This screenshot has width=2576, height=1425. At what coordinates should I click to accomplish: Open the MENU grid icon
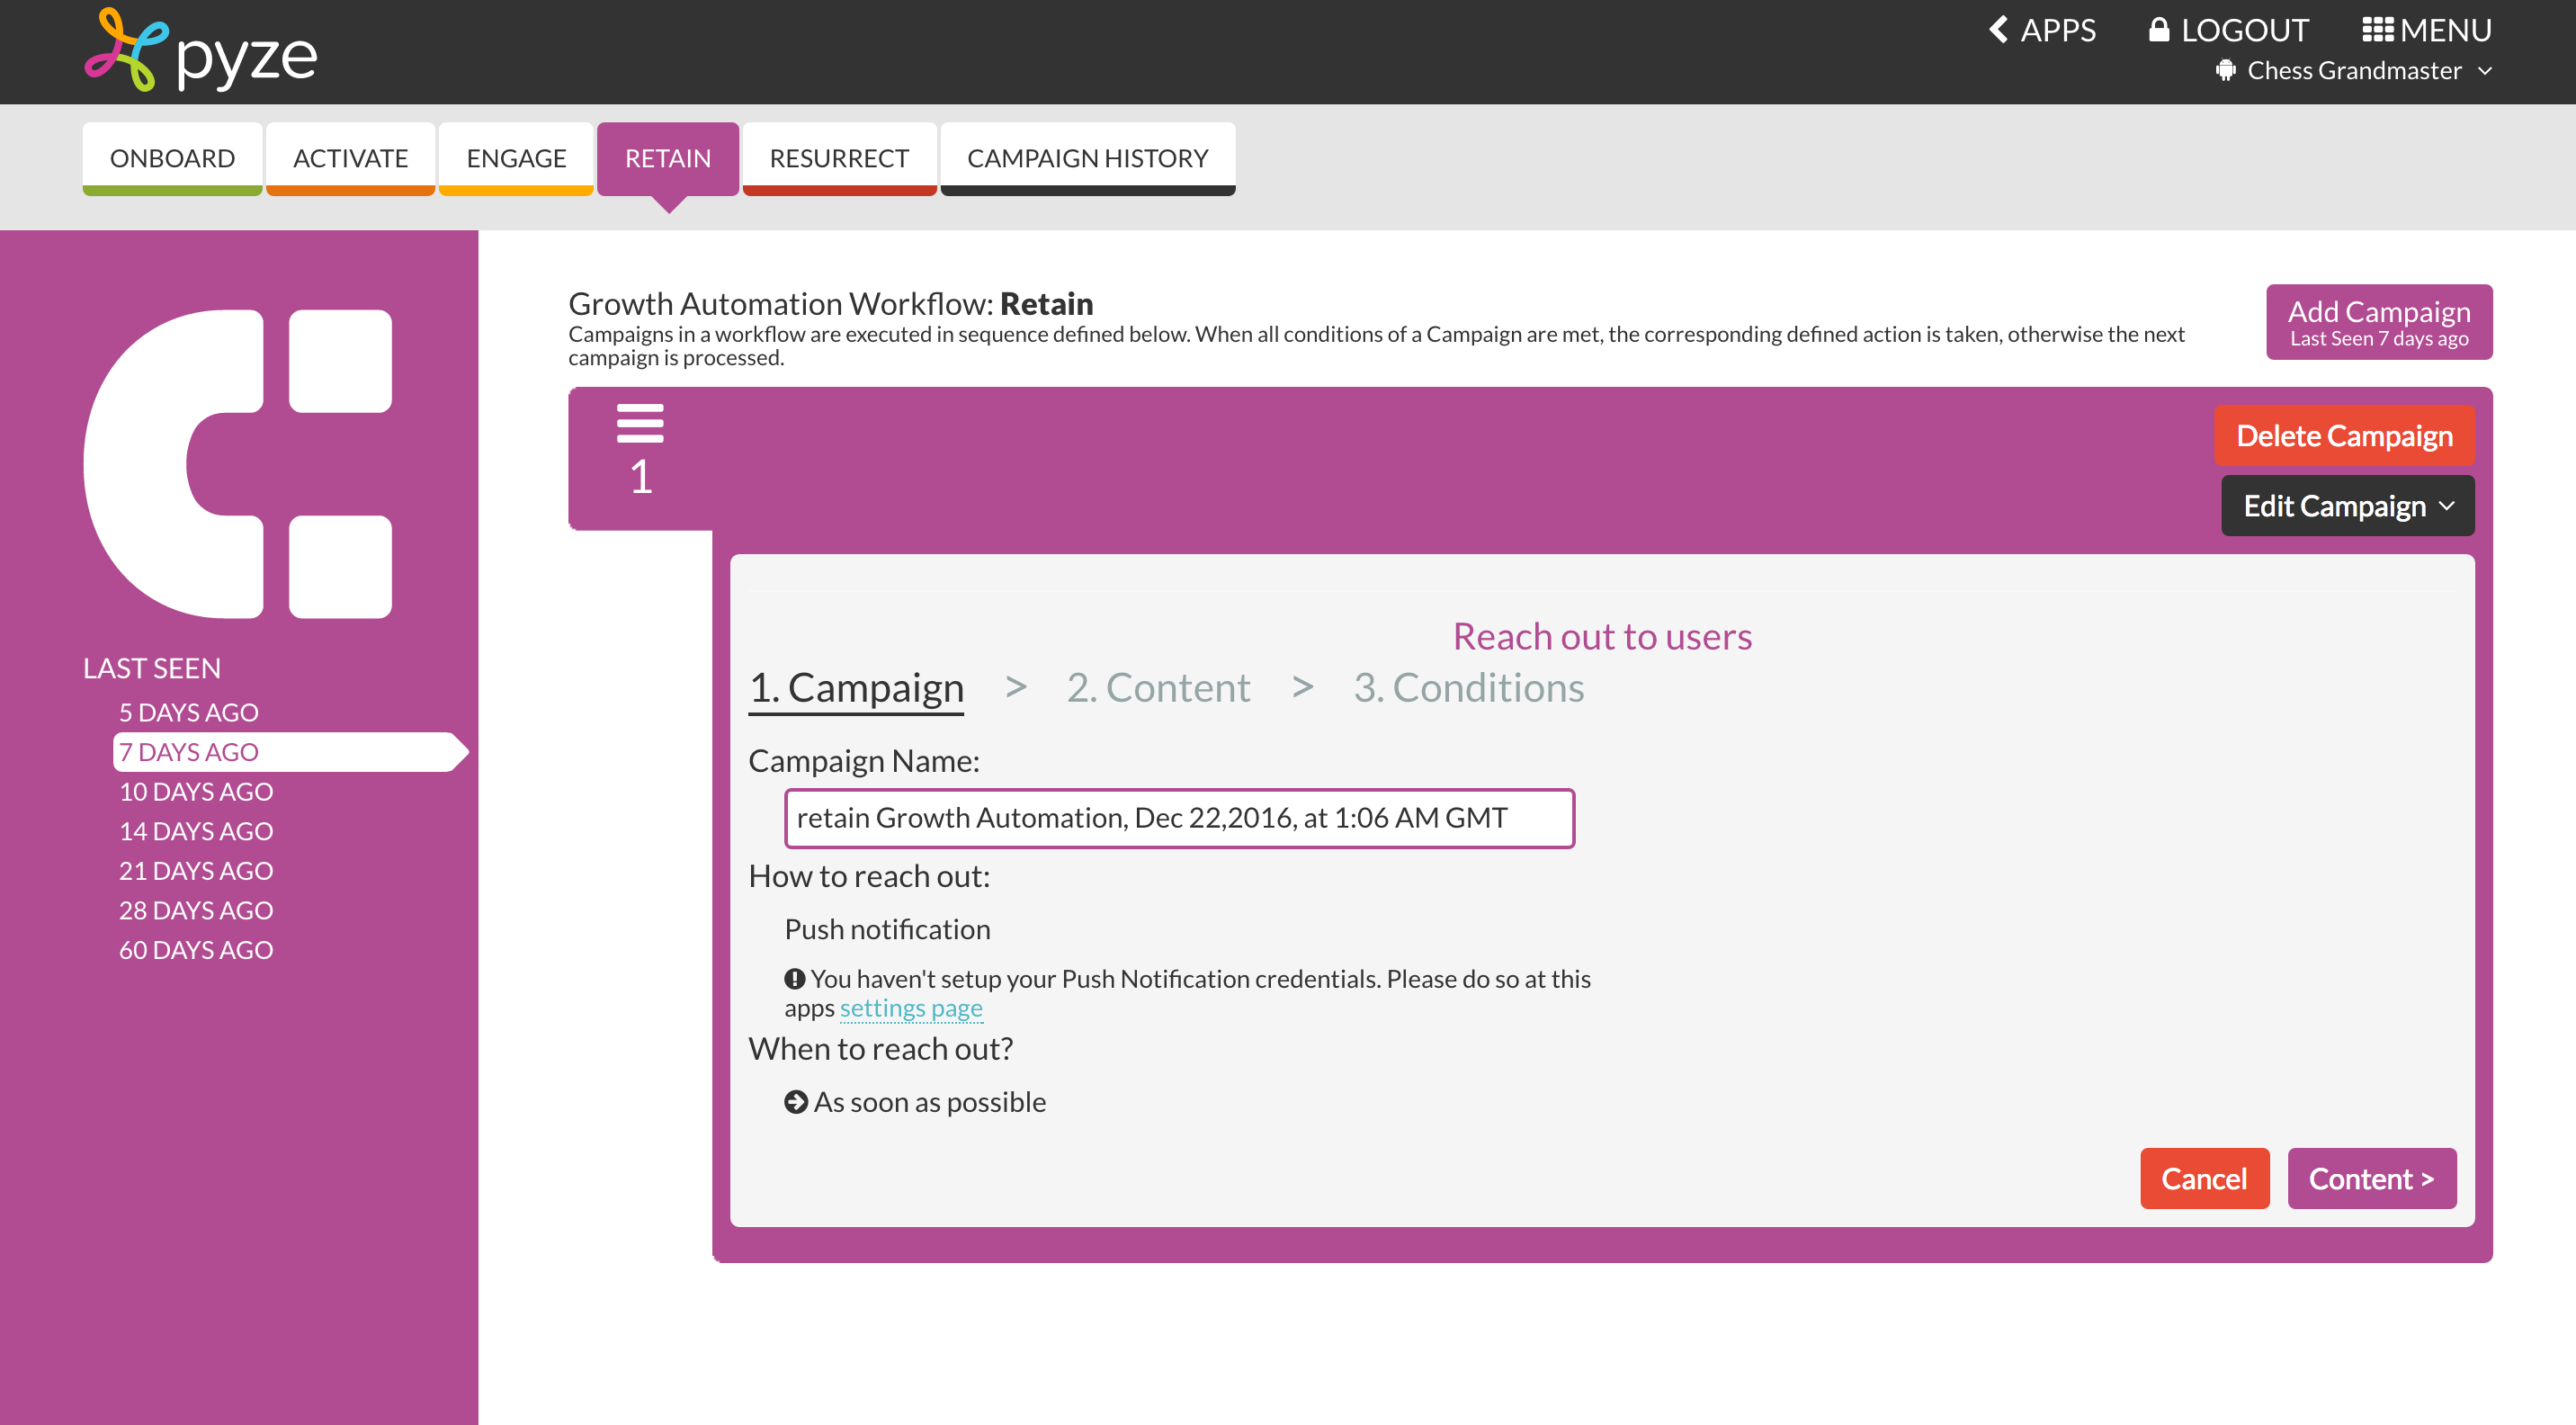pos(2376,30)
